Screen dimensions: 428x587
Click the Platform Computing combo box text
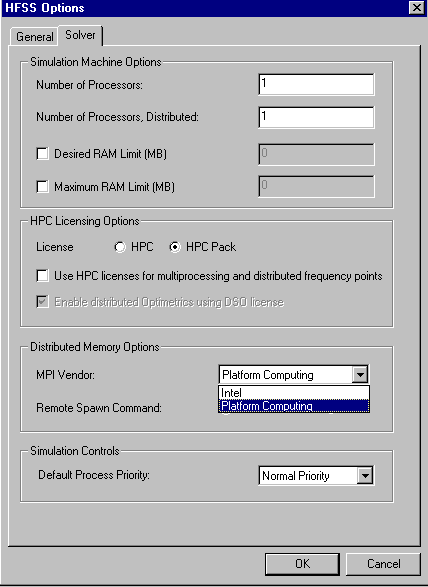(x=268, y=375)
